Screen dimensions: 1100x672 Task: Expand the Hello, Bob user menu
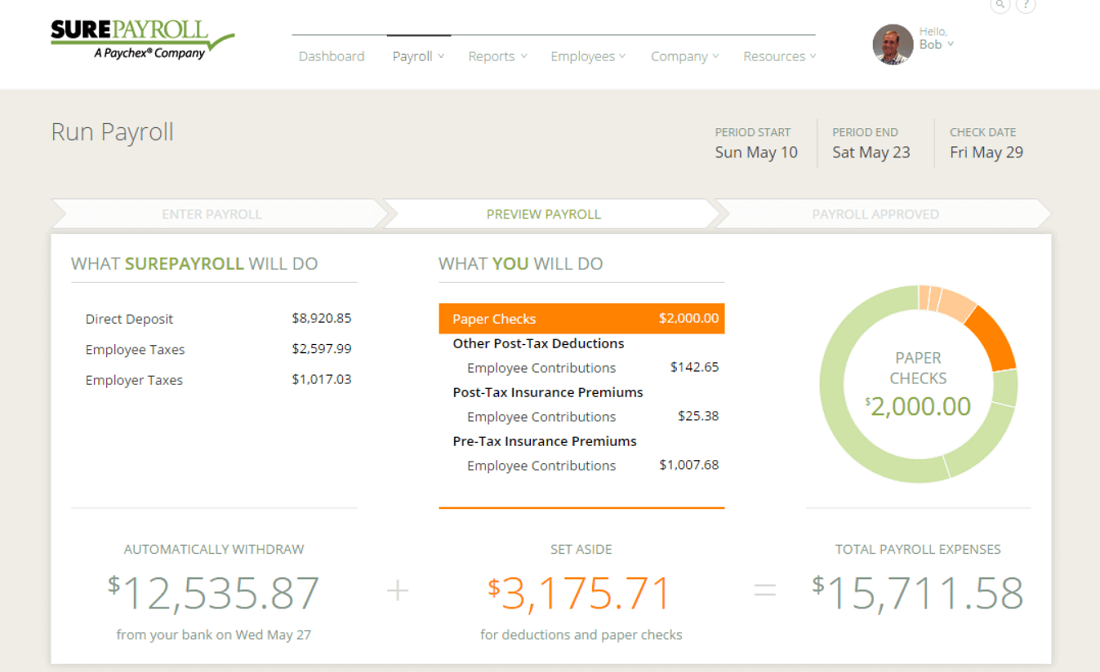937,39
